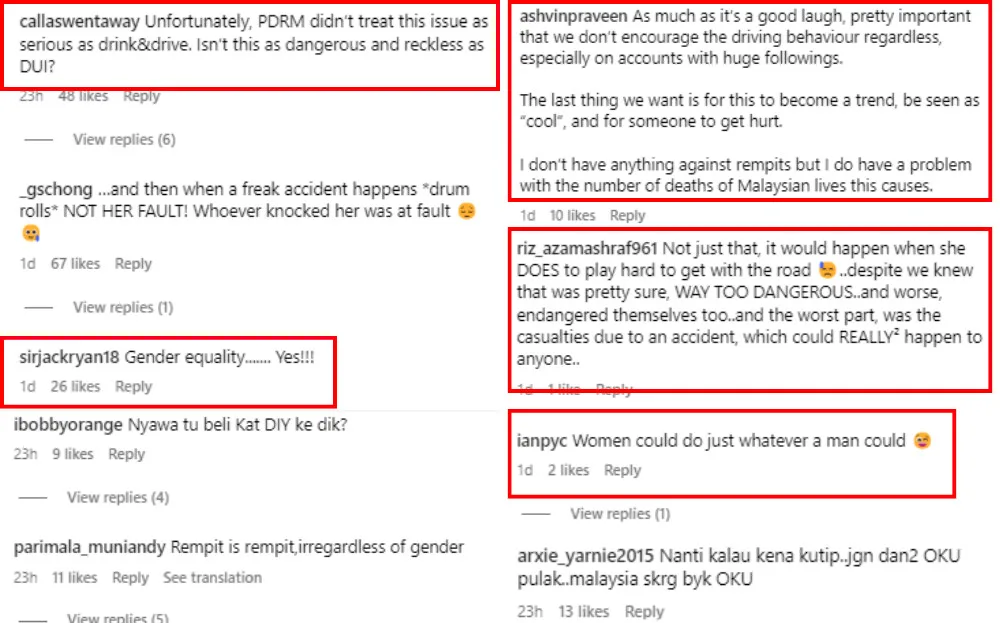Image resolution: width=1000 pixels, height=623 pixels.
Task: View 26 likes on sirjackryan18's comment
Action: [x=76, y=386]
